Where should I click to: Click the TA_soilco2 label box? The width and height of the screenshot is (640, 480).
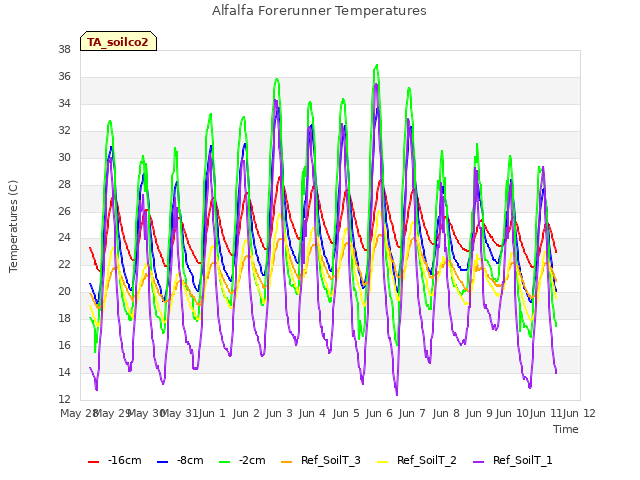point(118,41)
